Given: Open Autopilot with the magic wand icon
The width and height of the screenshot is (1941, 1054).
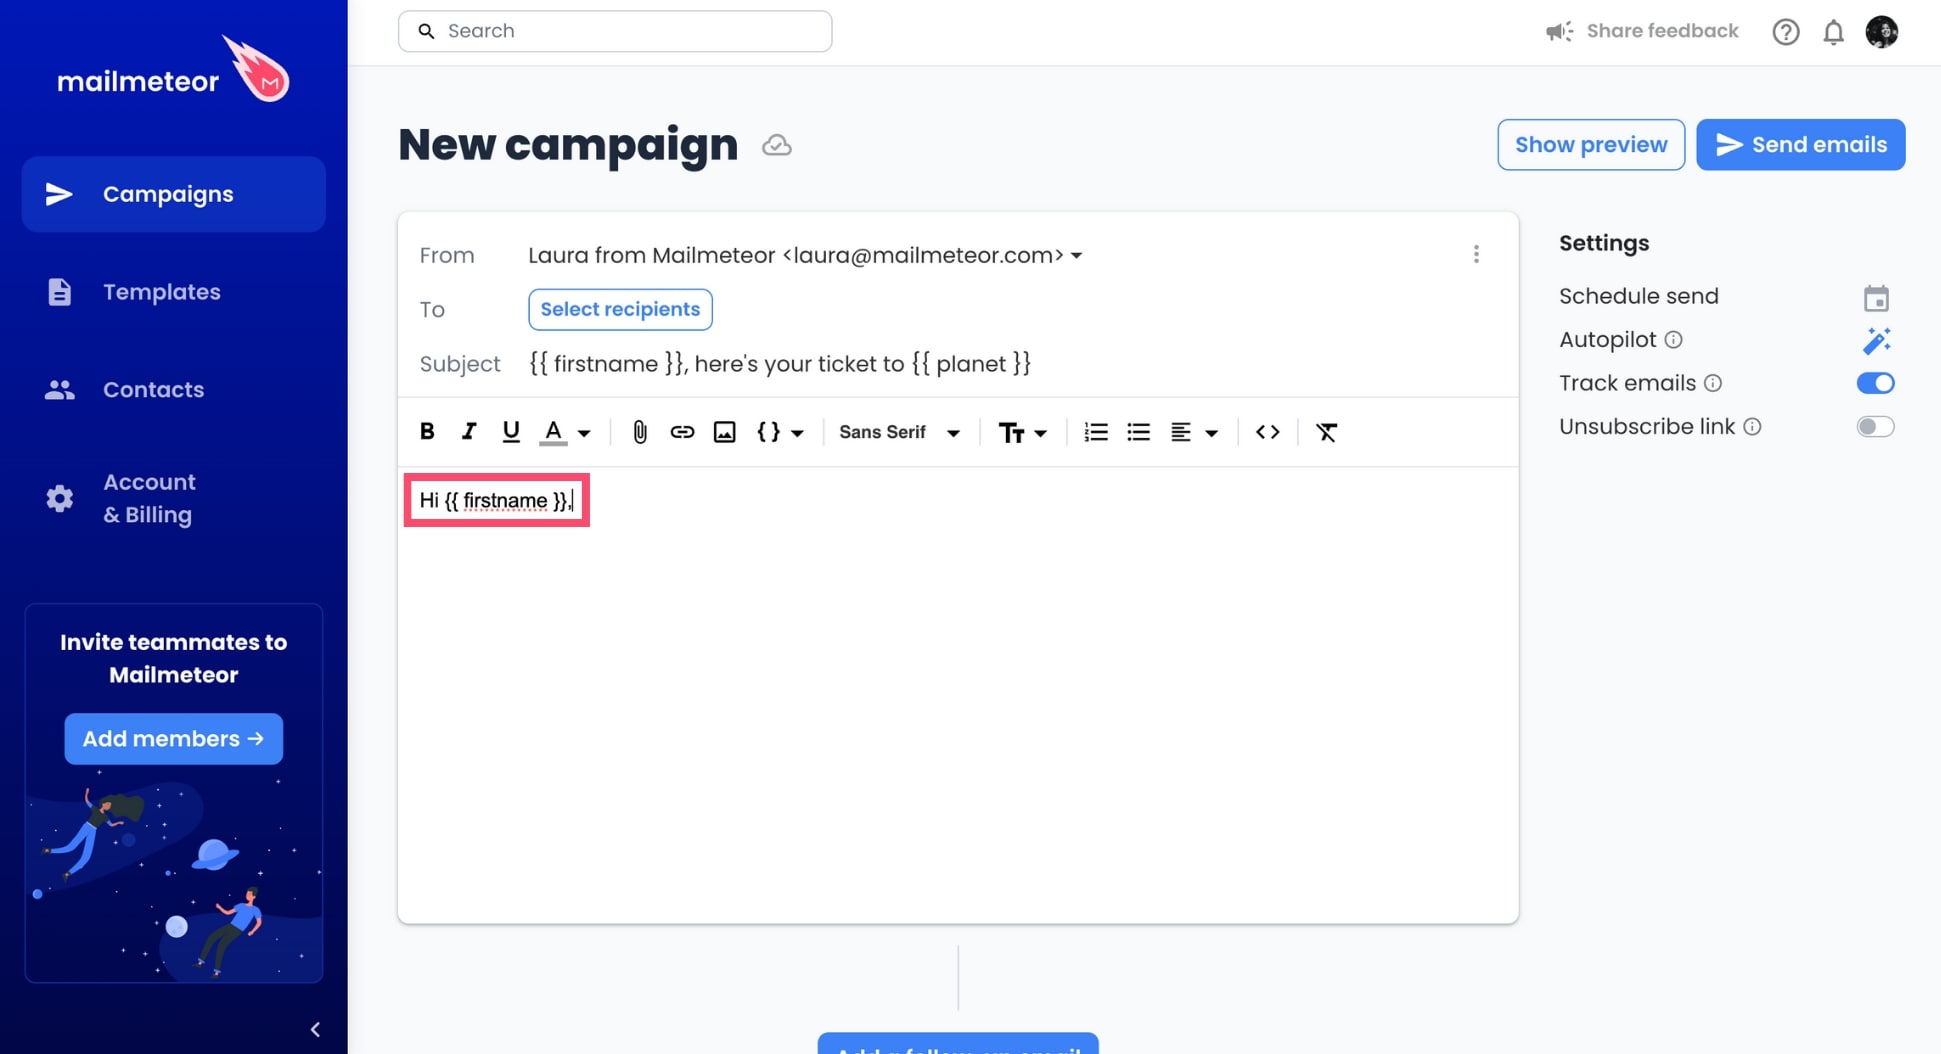Looking at the screenshot, I should [1876, 341].
